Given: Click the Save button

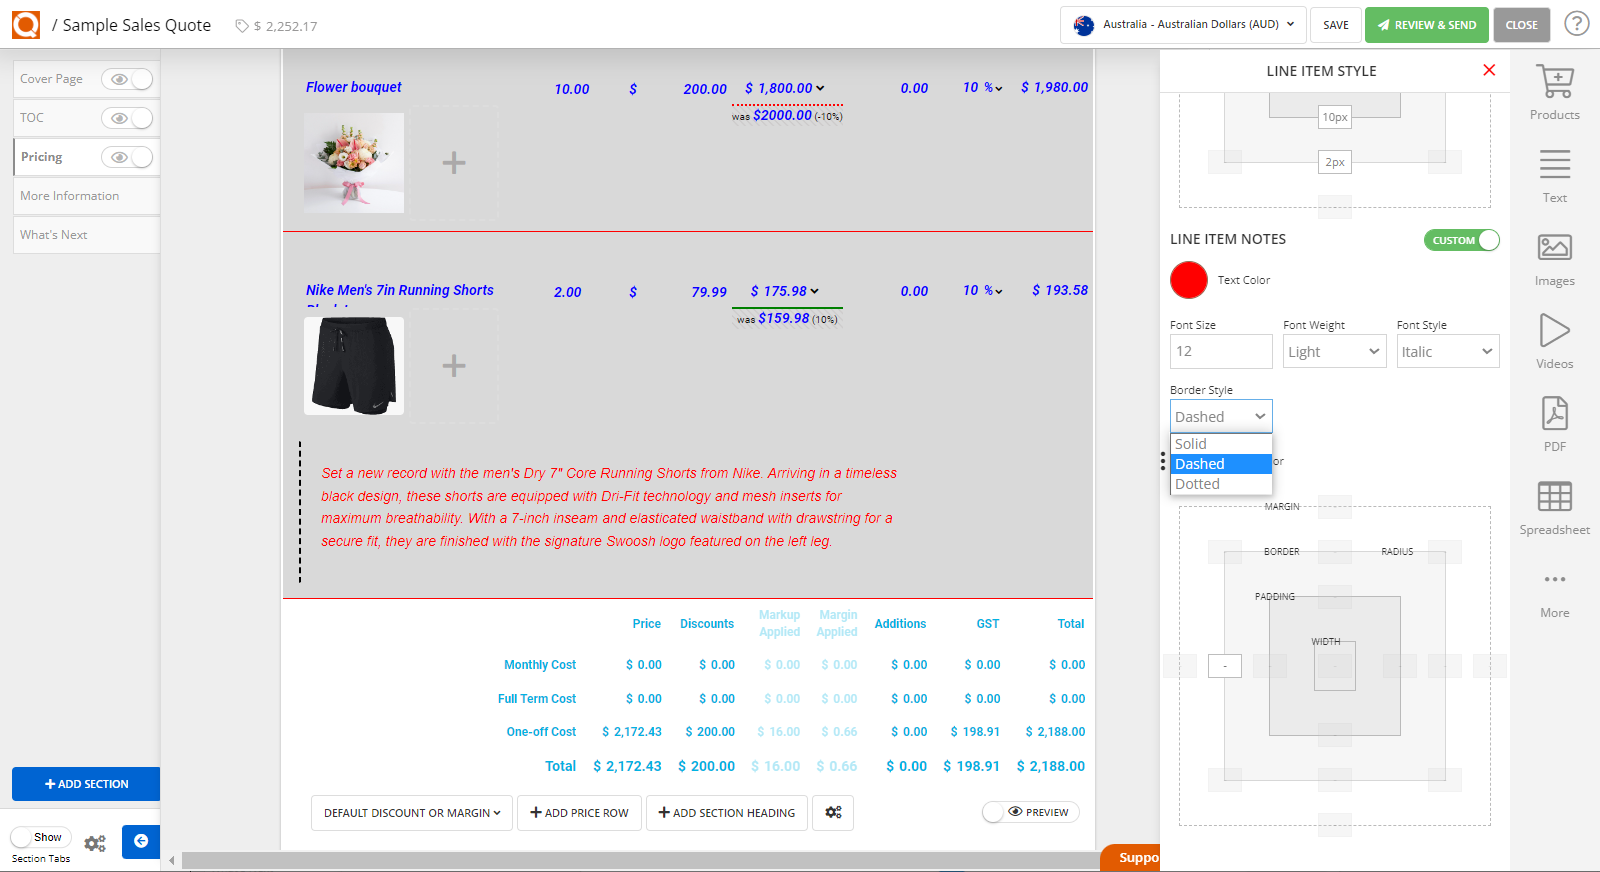Looking at the screenshot, I should click(1336, 25).
